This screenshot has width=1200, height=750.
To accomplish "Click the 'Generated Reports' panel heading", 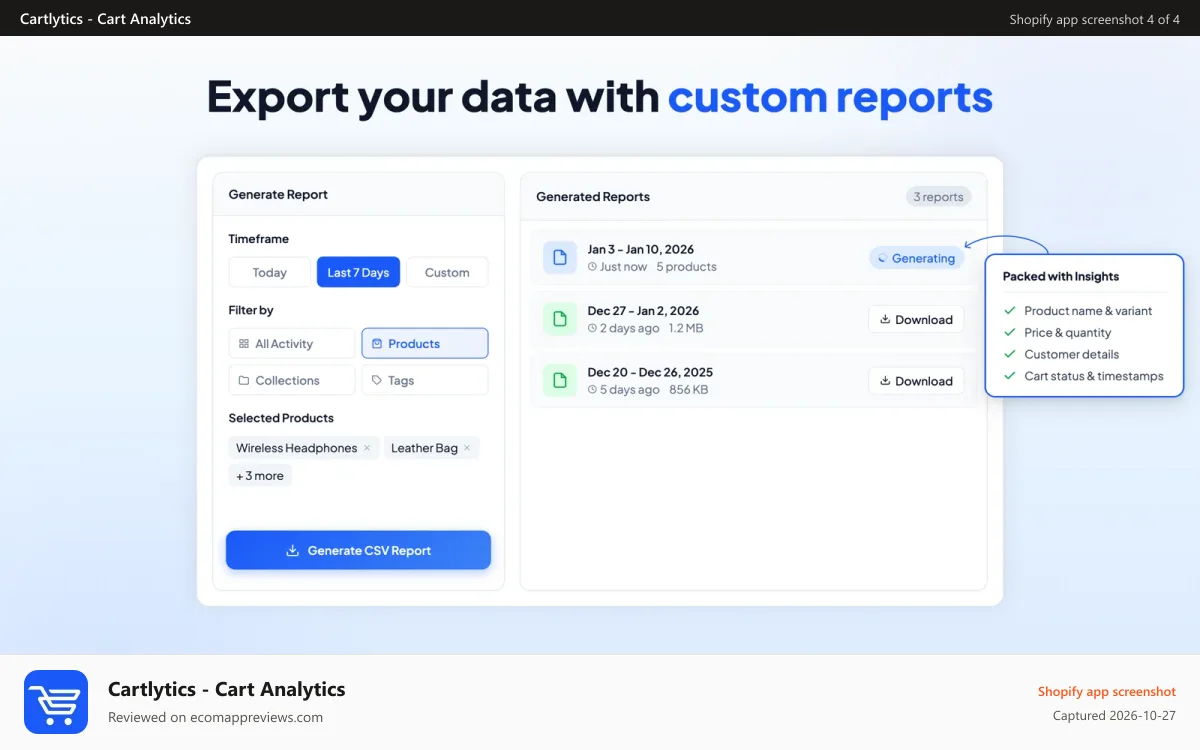I will click(593, 197).
